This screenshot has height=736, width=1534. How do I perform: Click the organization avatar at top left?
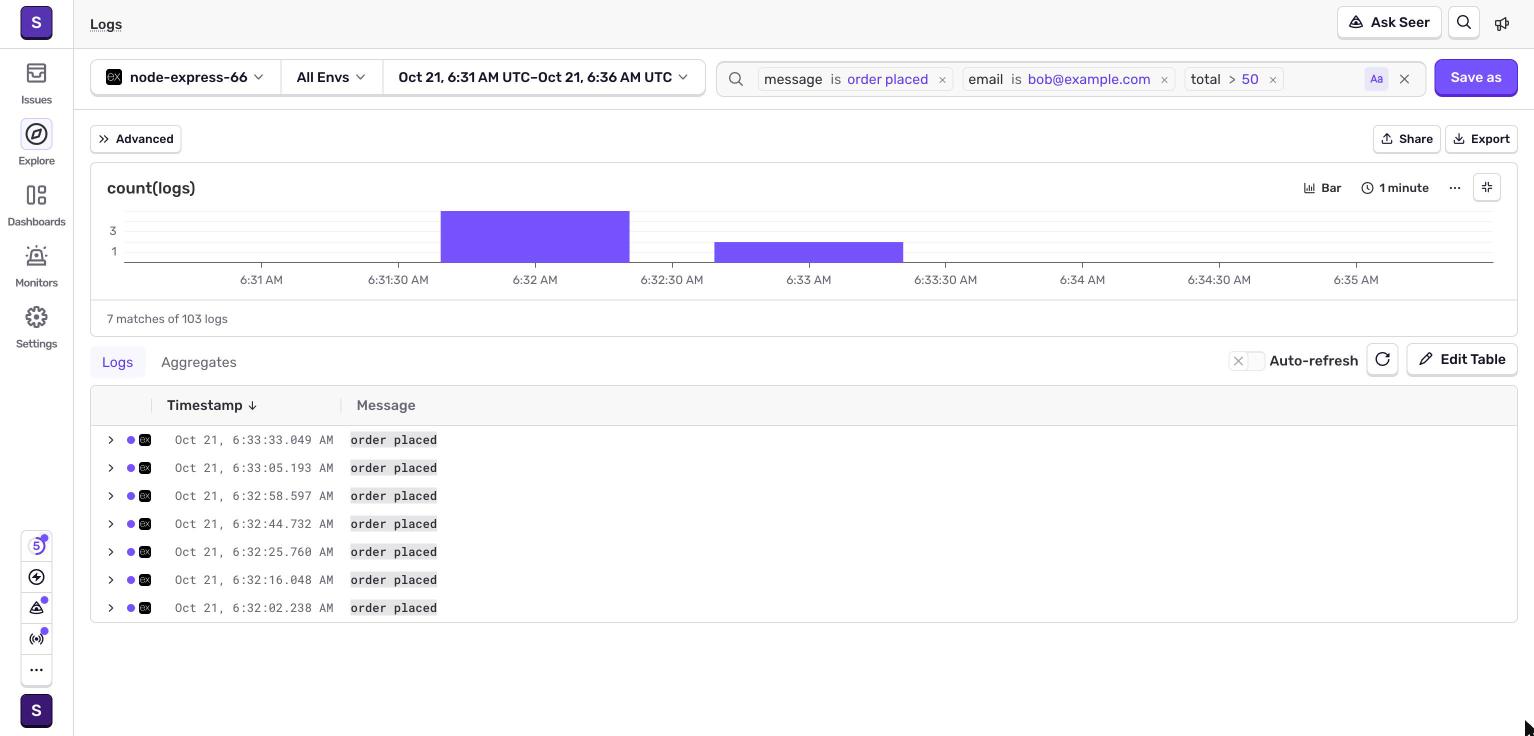pyautogui.click(x=36, y=22)
